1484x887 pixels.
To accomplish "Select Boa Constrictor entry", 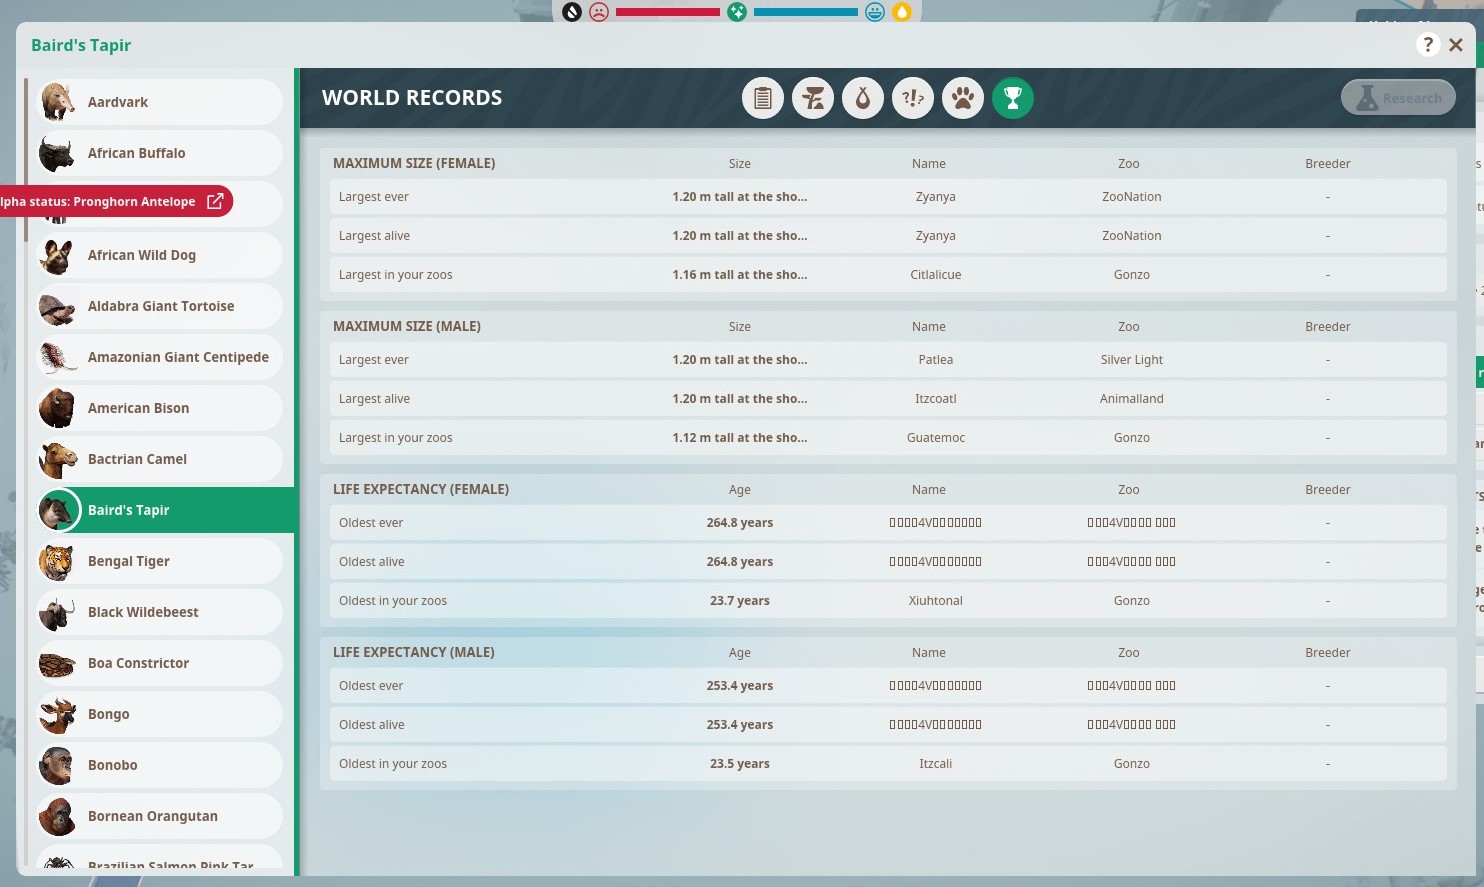I will coord(160,663).
